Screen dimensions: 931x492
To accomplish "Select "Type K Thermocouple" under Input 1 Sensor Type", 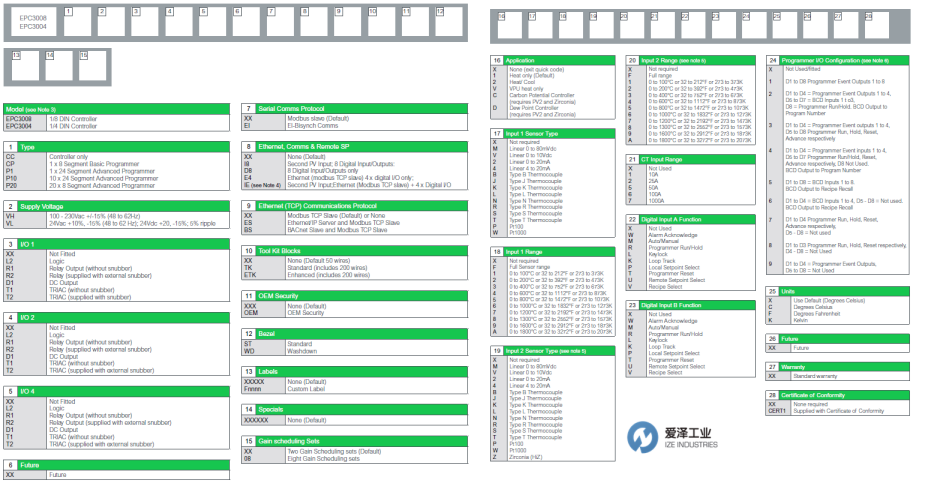I will tap(553, 188).
